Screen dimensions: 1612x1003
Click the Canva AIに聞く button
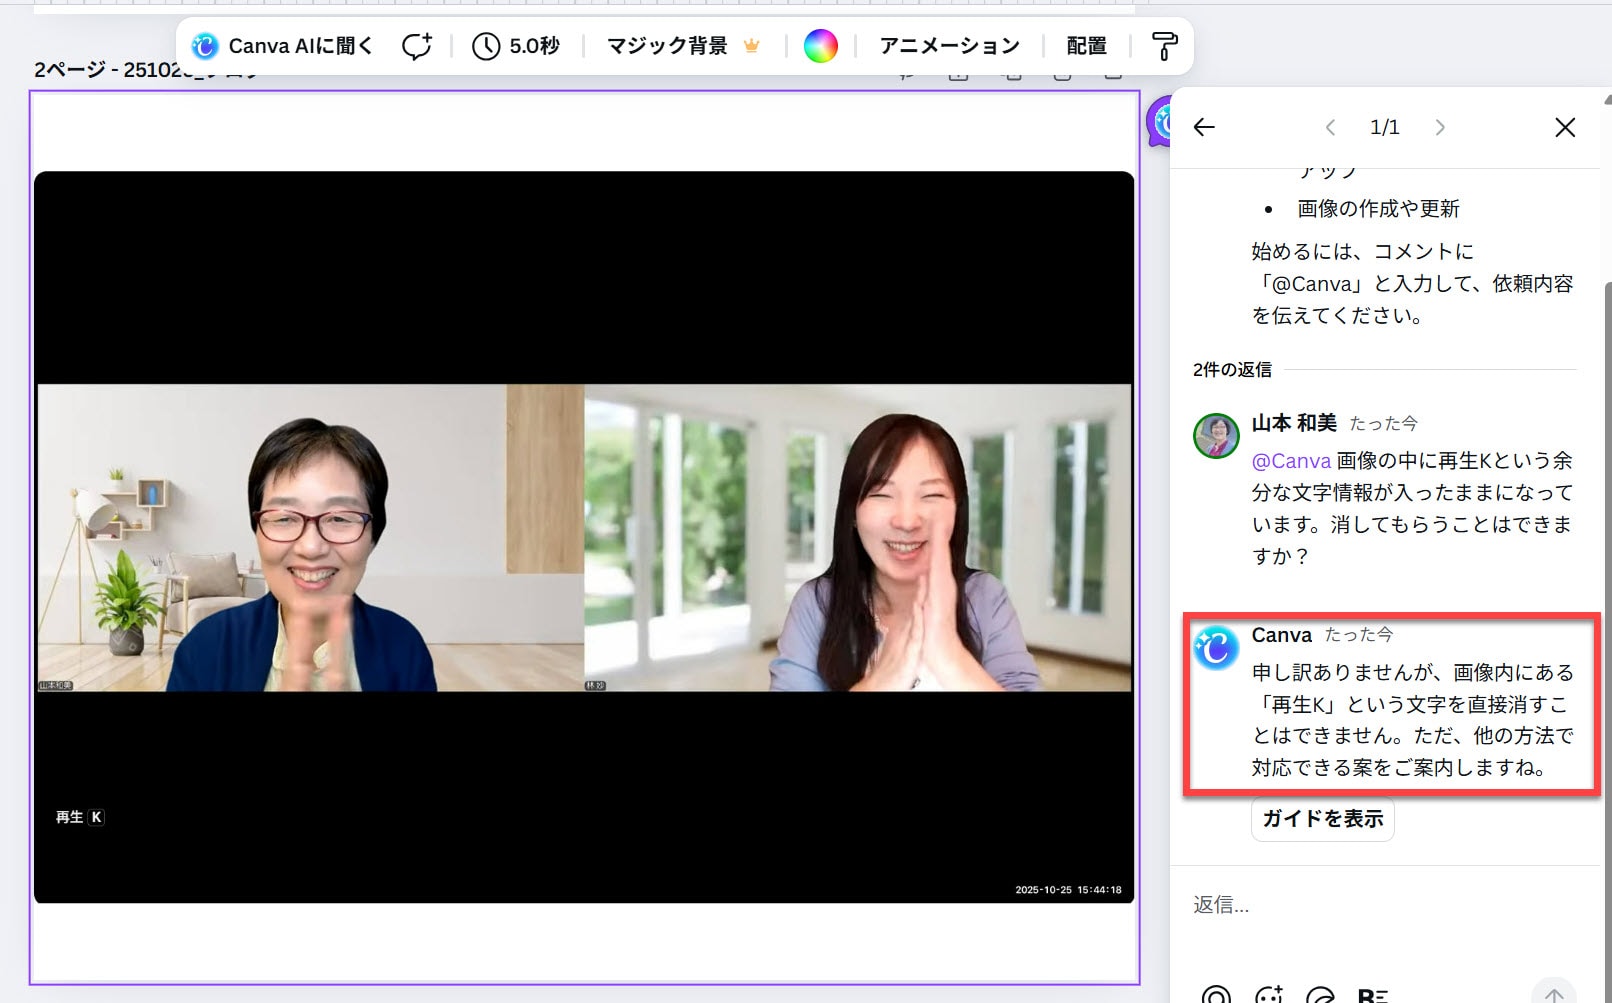pyautogui.click(x=282, y=46)
